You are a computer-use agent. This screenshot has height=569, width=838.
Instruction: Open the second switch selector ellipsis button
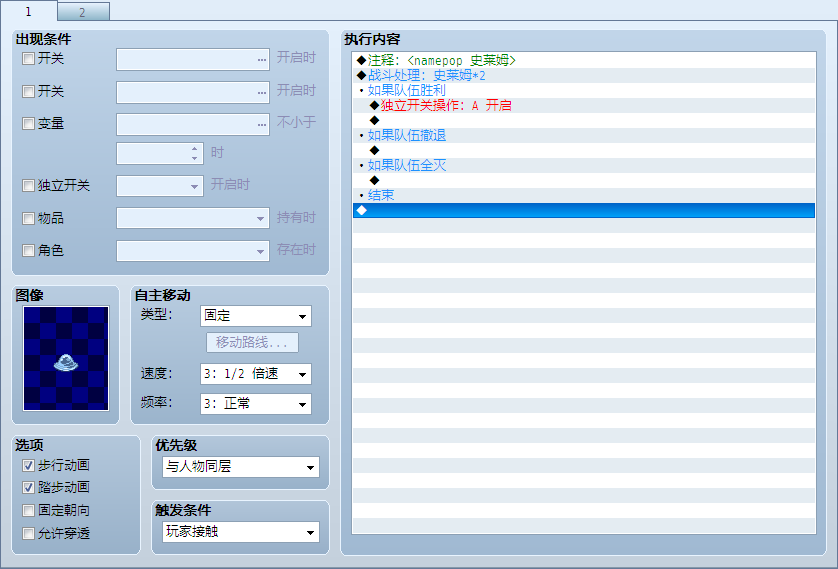(261, 92)
